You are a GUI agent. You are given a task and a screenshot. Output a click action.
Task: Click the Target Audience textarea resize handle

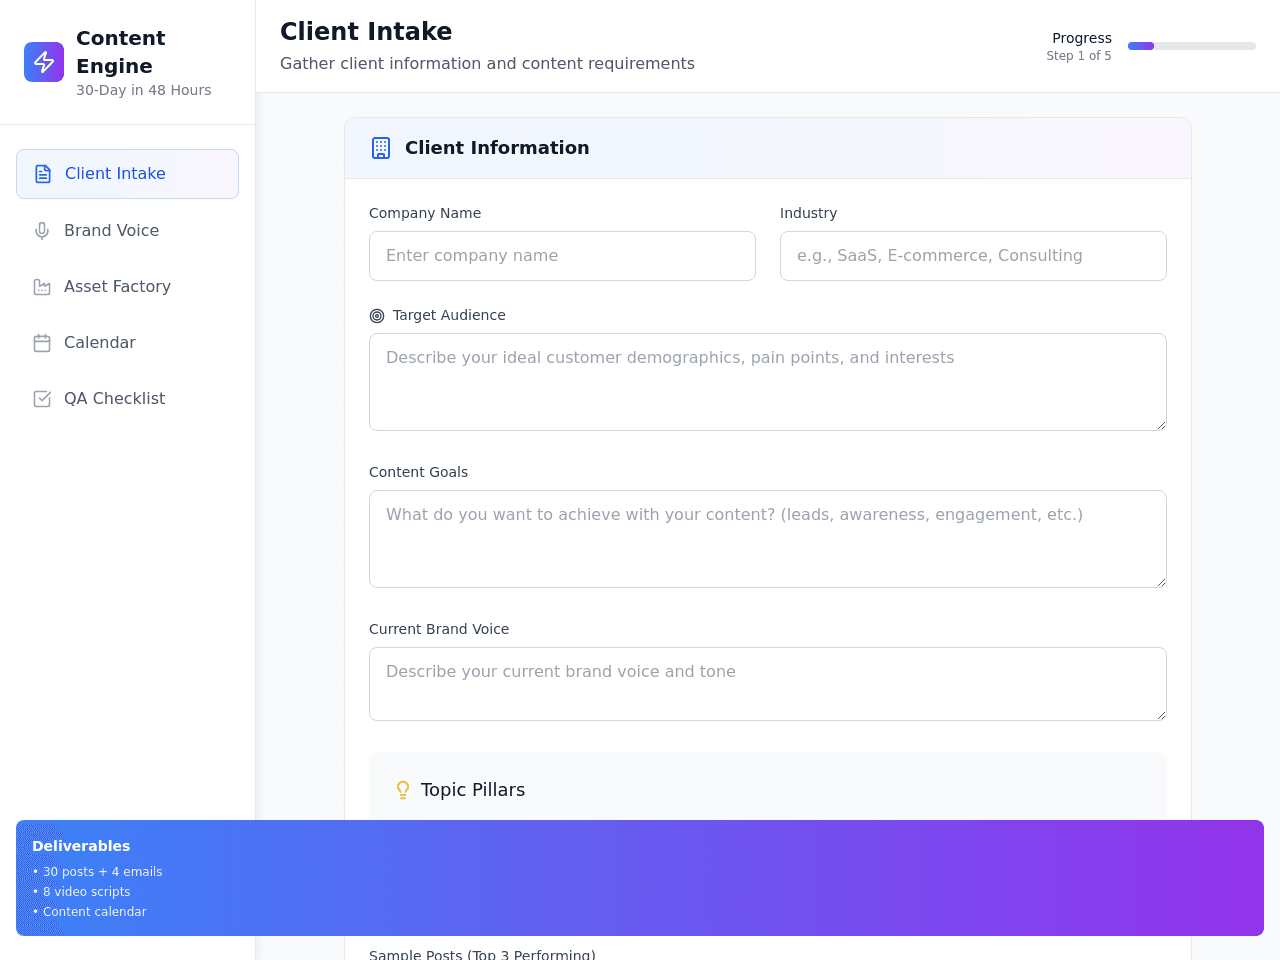[x=1161, y=425]
